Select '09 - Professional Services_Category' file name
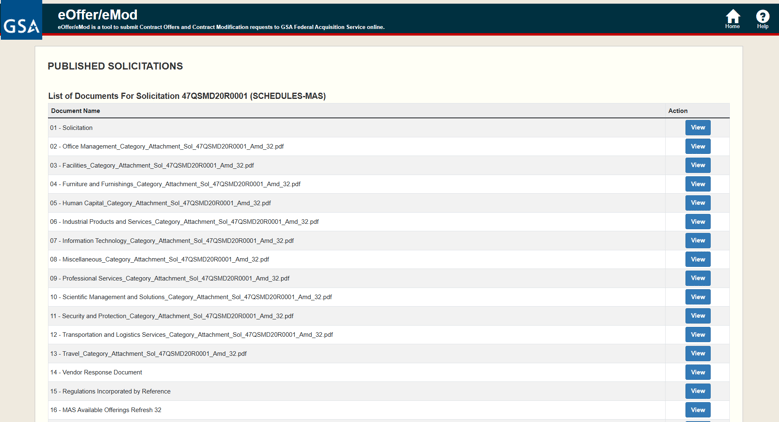This screenshot has height=422, width=779. tap(169, 278)
